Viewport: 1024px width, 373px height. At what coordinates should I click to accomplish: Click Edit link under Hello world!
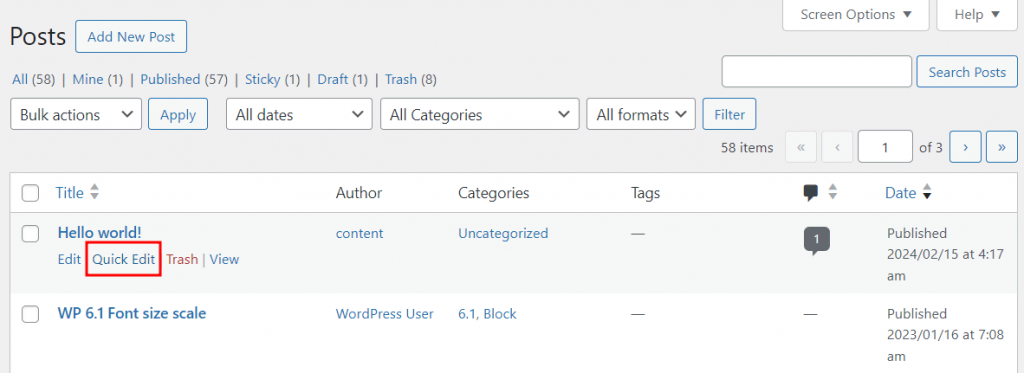tap(69, 259)
